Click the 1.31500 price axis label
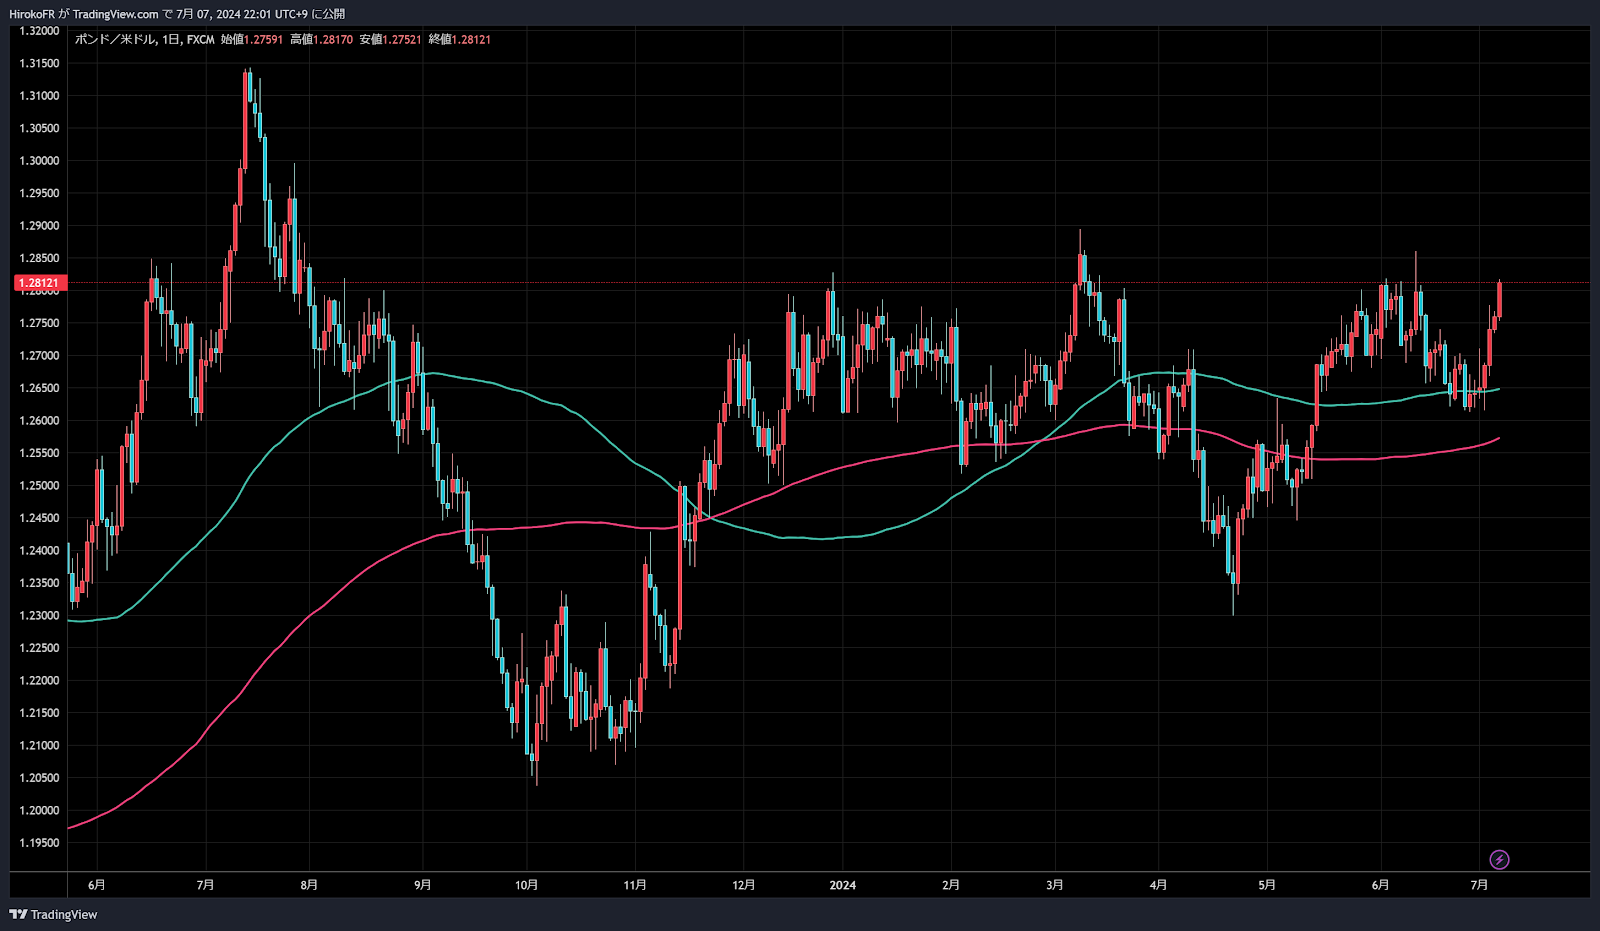This screenshot has height=931, width=1600. [x=39, y=63]
